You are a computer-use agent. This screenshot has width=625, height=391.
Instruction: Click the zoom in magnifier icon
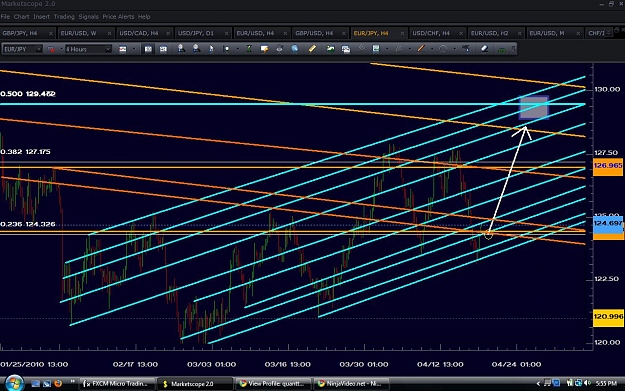click(x=181, y=49)
